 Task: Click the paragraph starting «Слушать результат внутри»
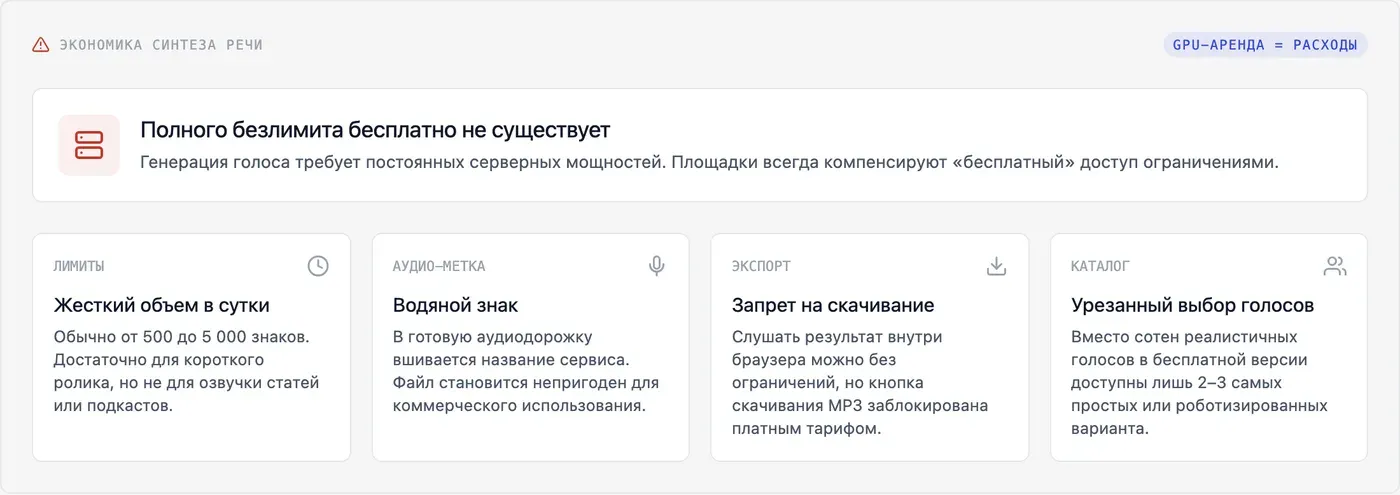click(x=860, y=383)
